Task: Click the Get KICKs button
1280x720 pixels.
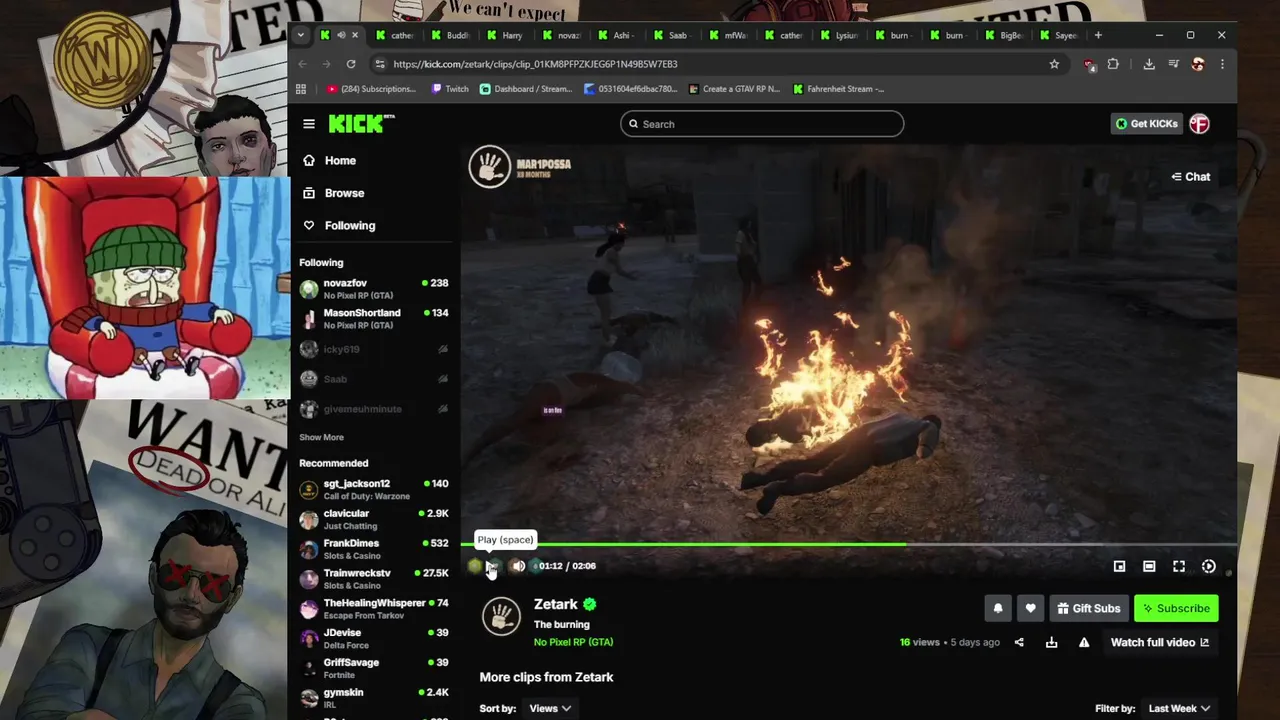Action: coord(1147,124)
